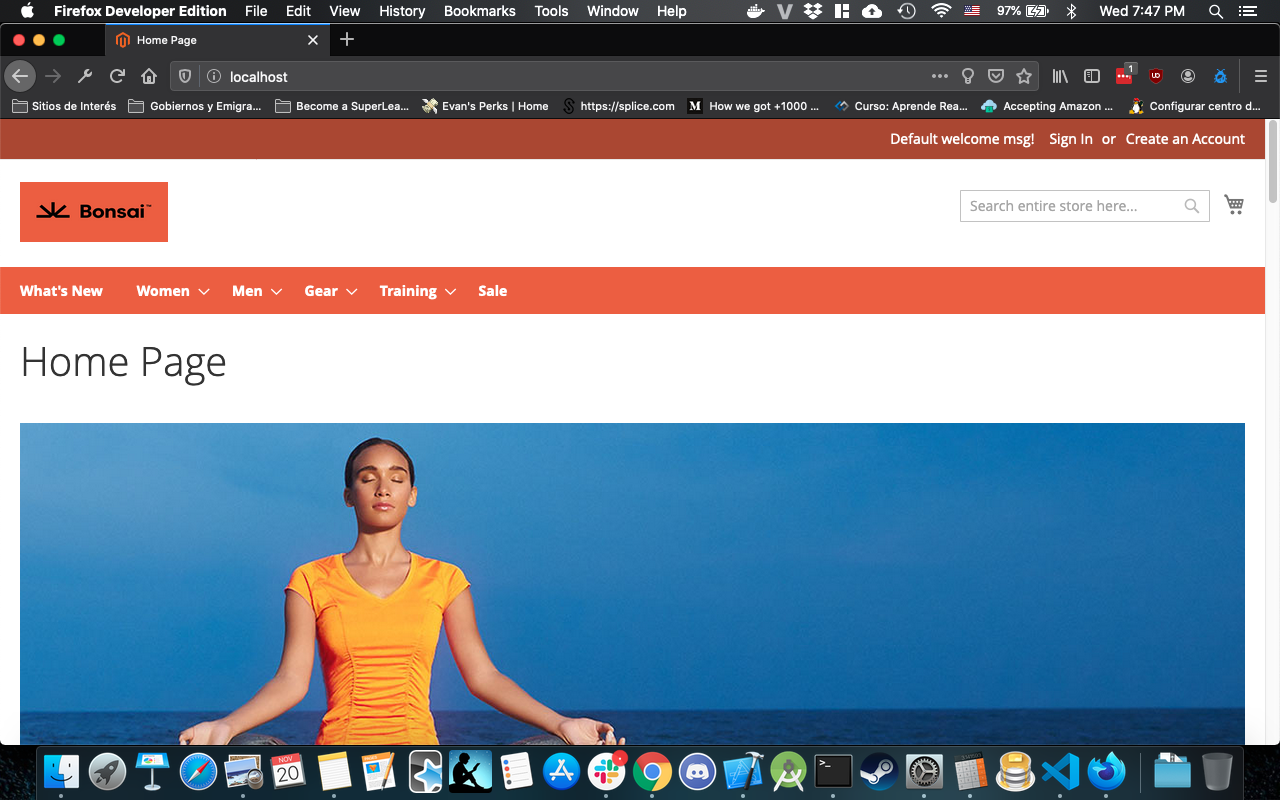The height and width of the screenshot is (800, 1280).
Task: Click the Sign In link
Action: tap(1071, 139)
